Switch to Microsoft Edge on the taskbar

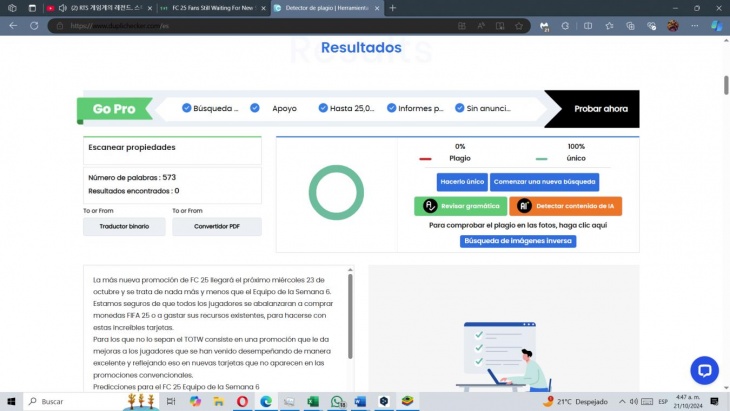click(x=266, y=401)
